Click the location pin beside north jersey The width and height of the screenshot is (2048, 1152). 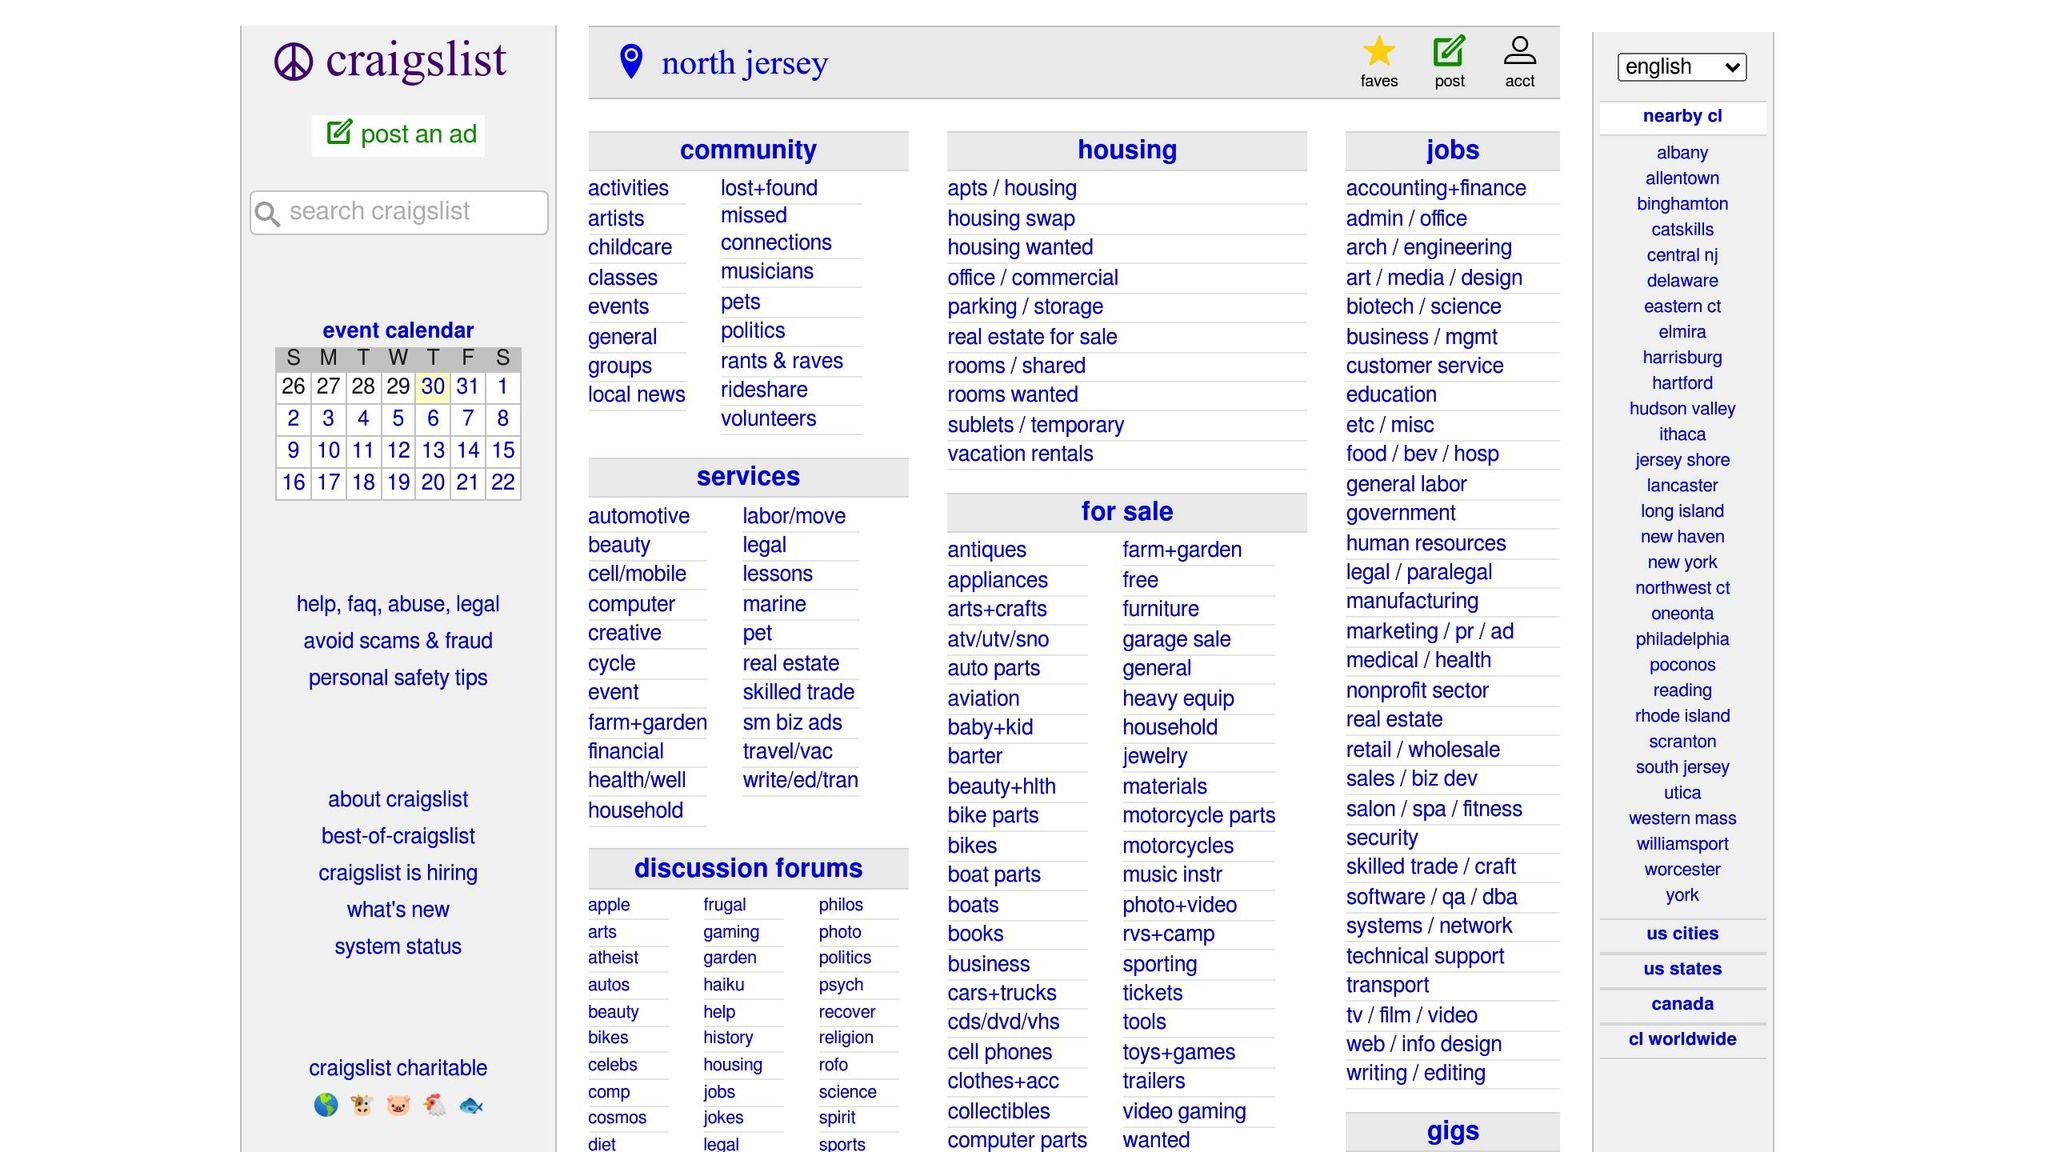630,60
